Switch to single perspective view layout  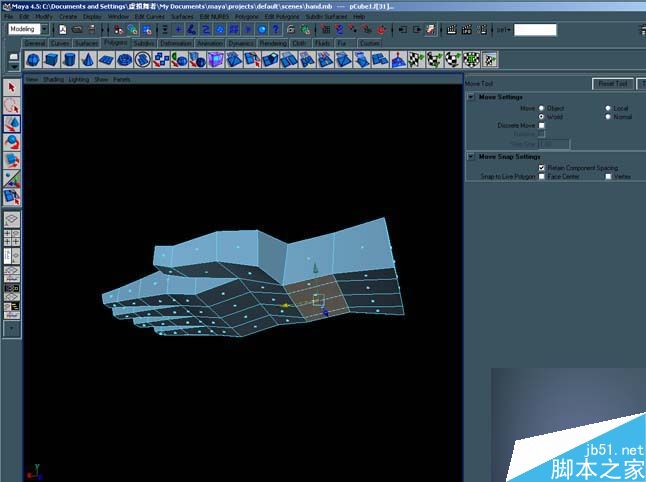pyautogui.click(x=12, y=219)
